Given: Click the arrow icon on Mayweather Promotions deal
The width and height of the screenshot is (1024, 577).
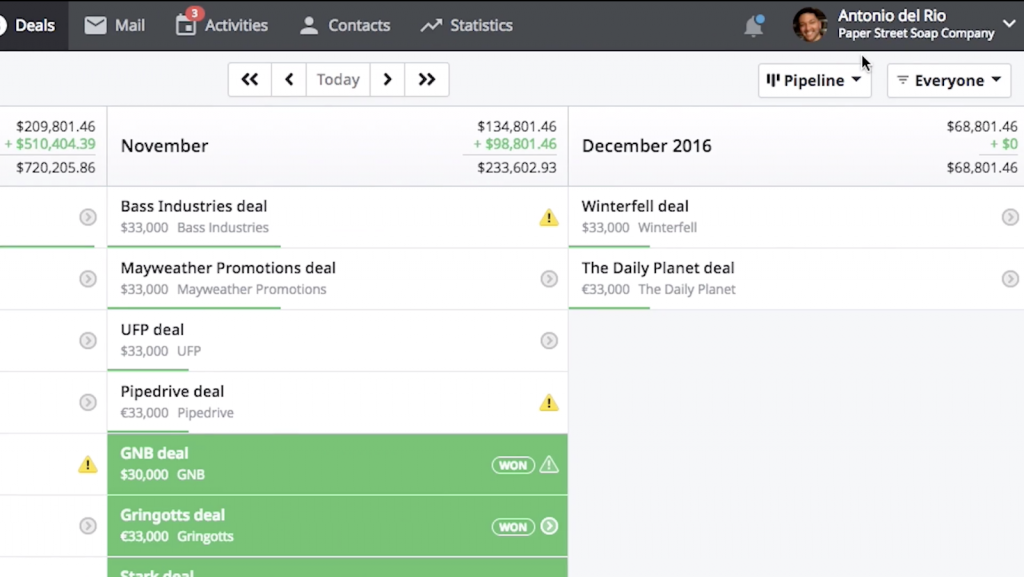Looking at the screenshot, I should (x=549, y=279).
